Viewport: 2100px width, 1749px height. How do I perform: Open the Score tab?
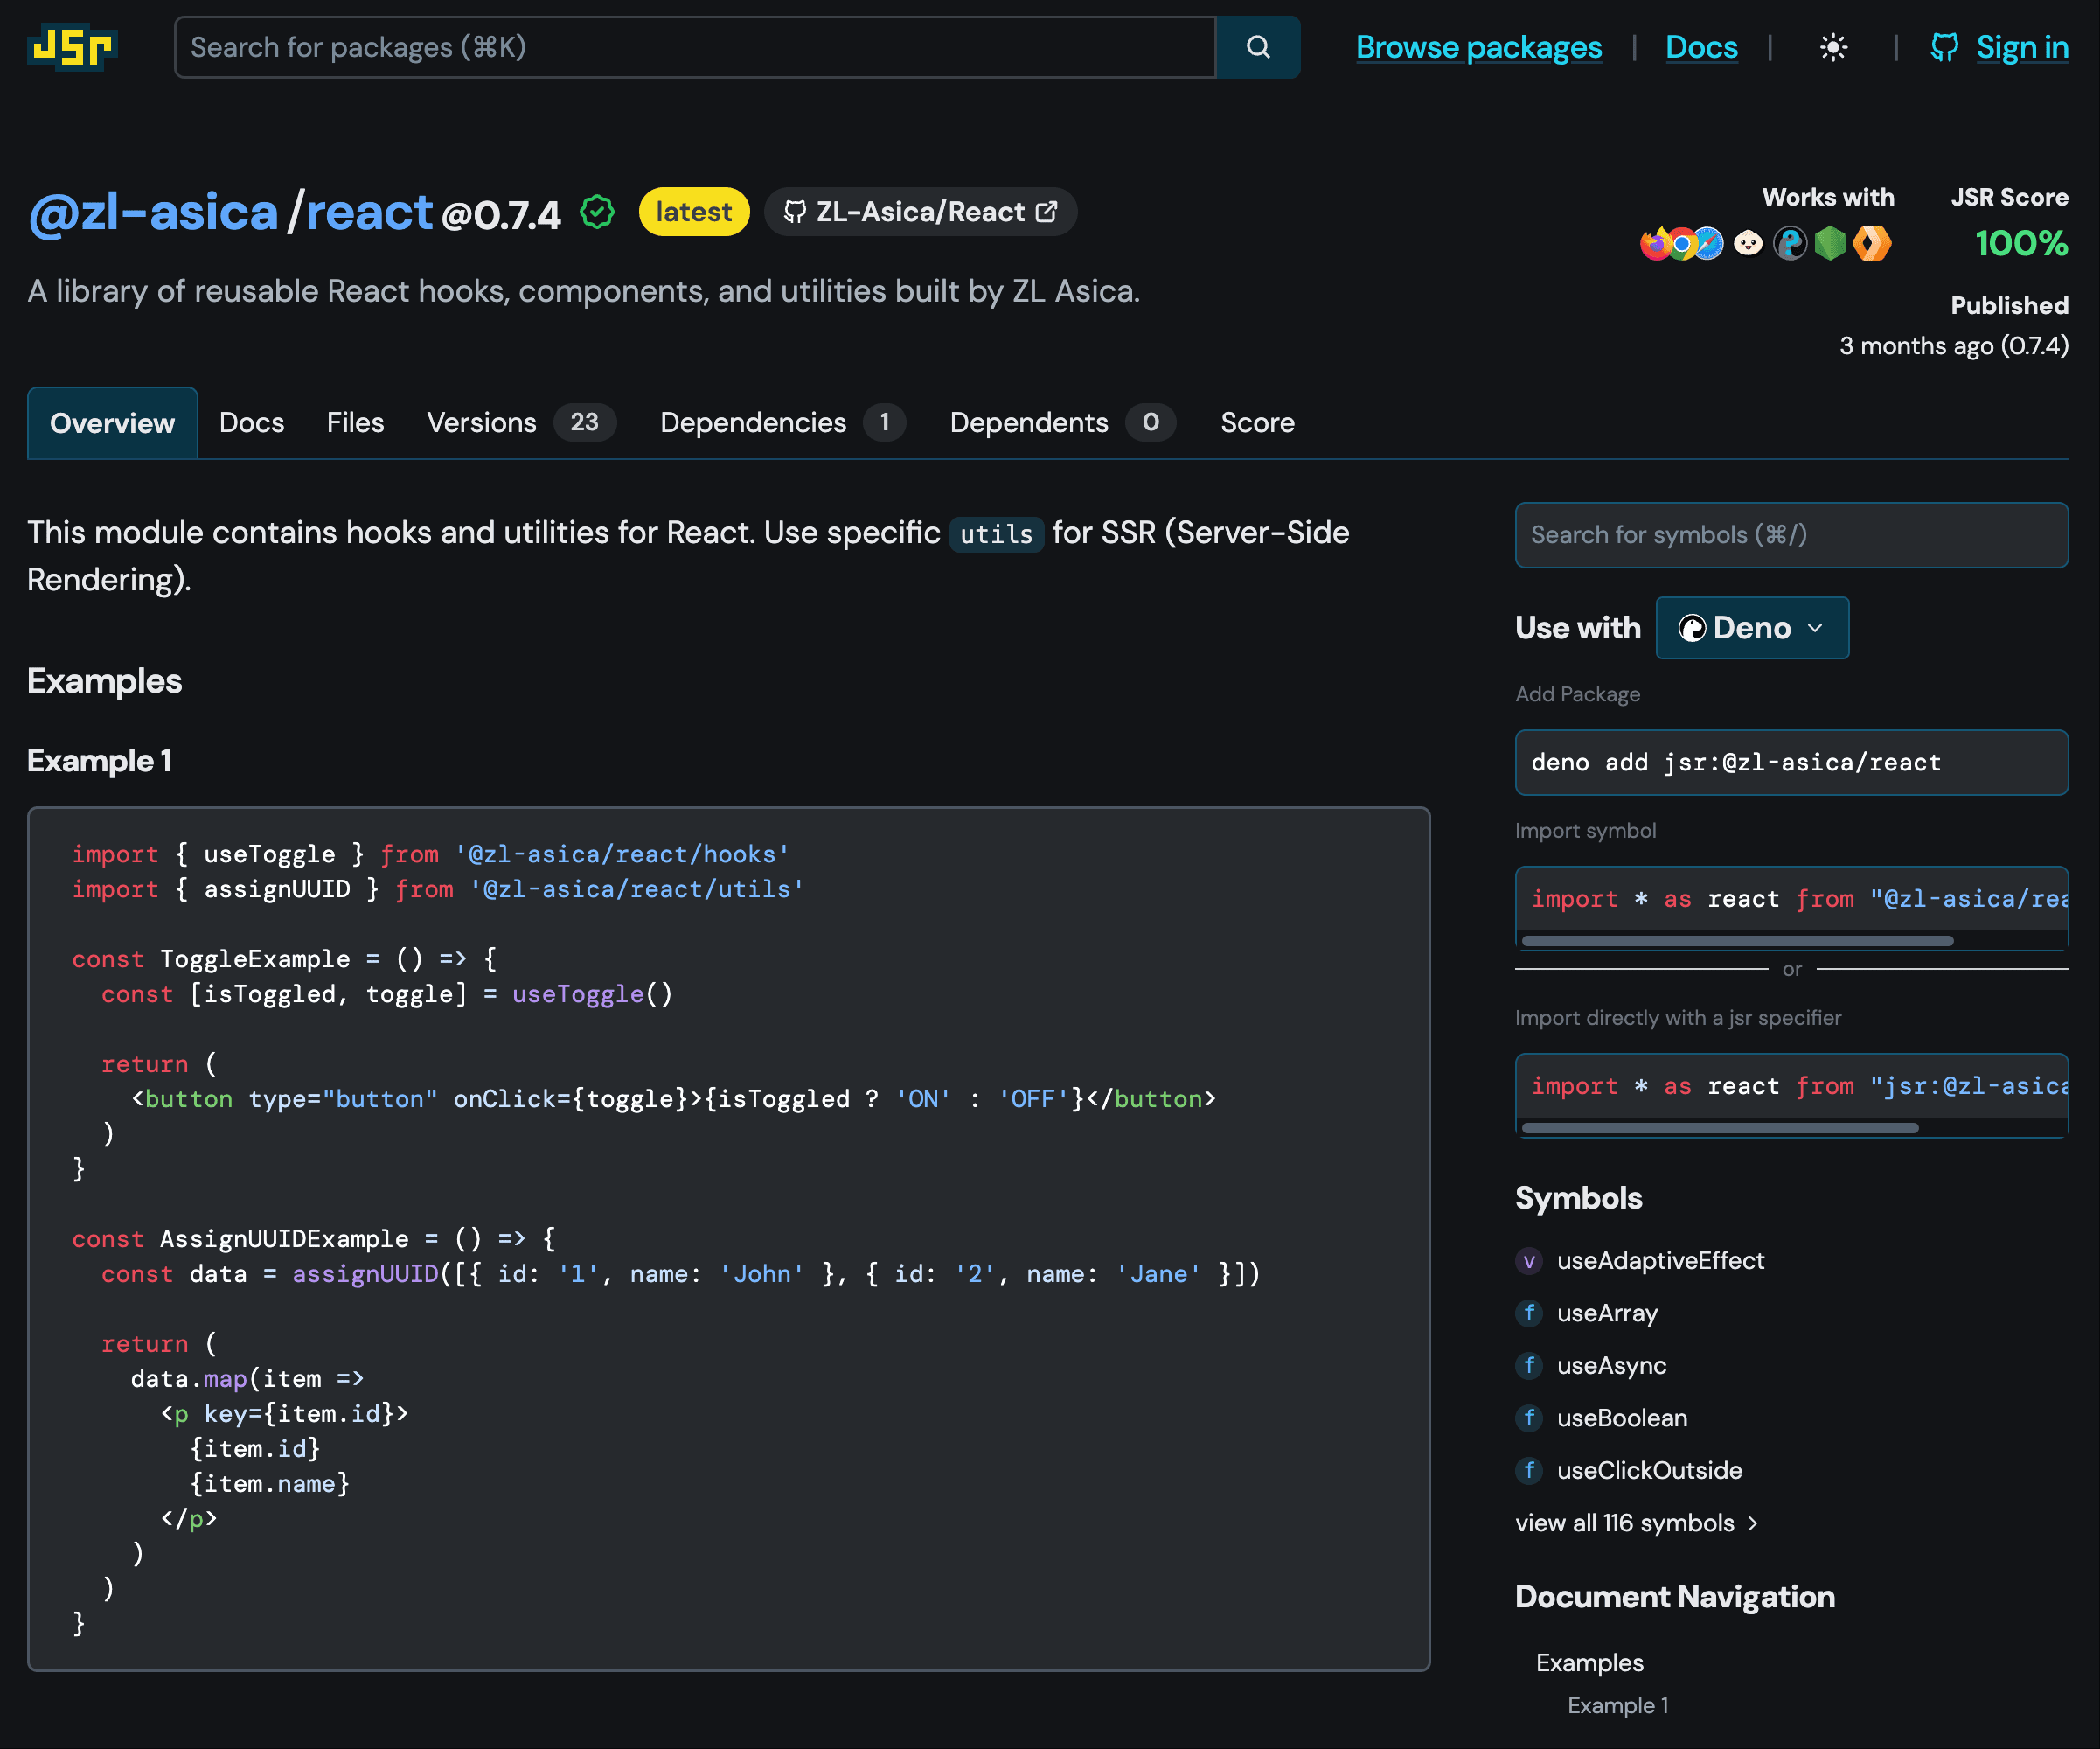pyautogui.click(x=1257, y=423)
